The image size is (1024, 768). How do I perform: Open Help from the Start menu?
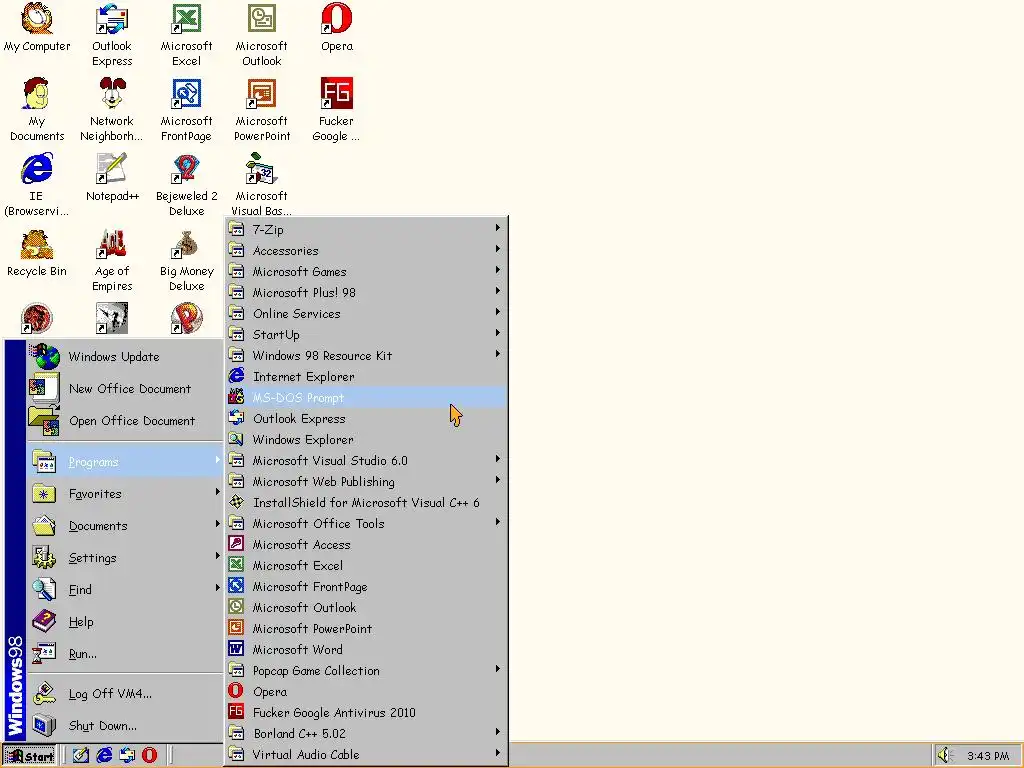point(124,622)
